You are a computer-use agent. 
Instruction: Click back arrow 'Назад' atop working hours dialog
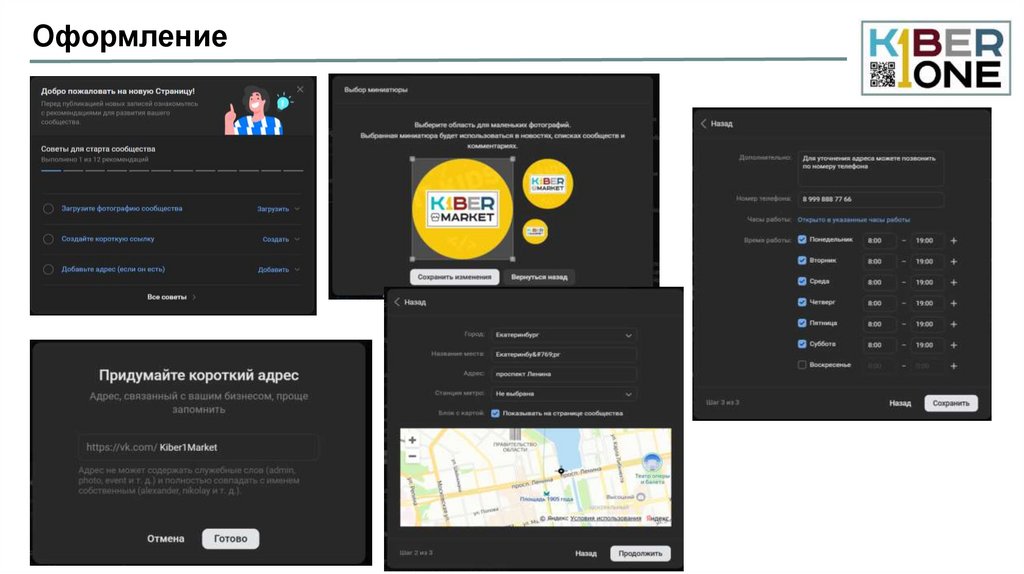[x=717, y=123]
